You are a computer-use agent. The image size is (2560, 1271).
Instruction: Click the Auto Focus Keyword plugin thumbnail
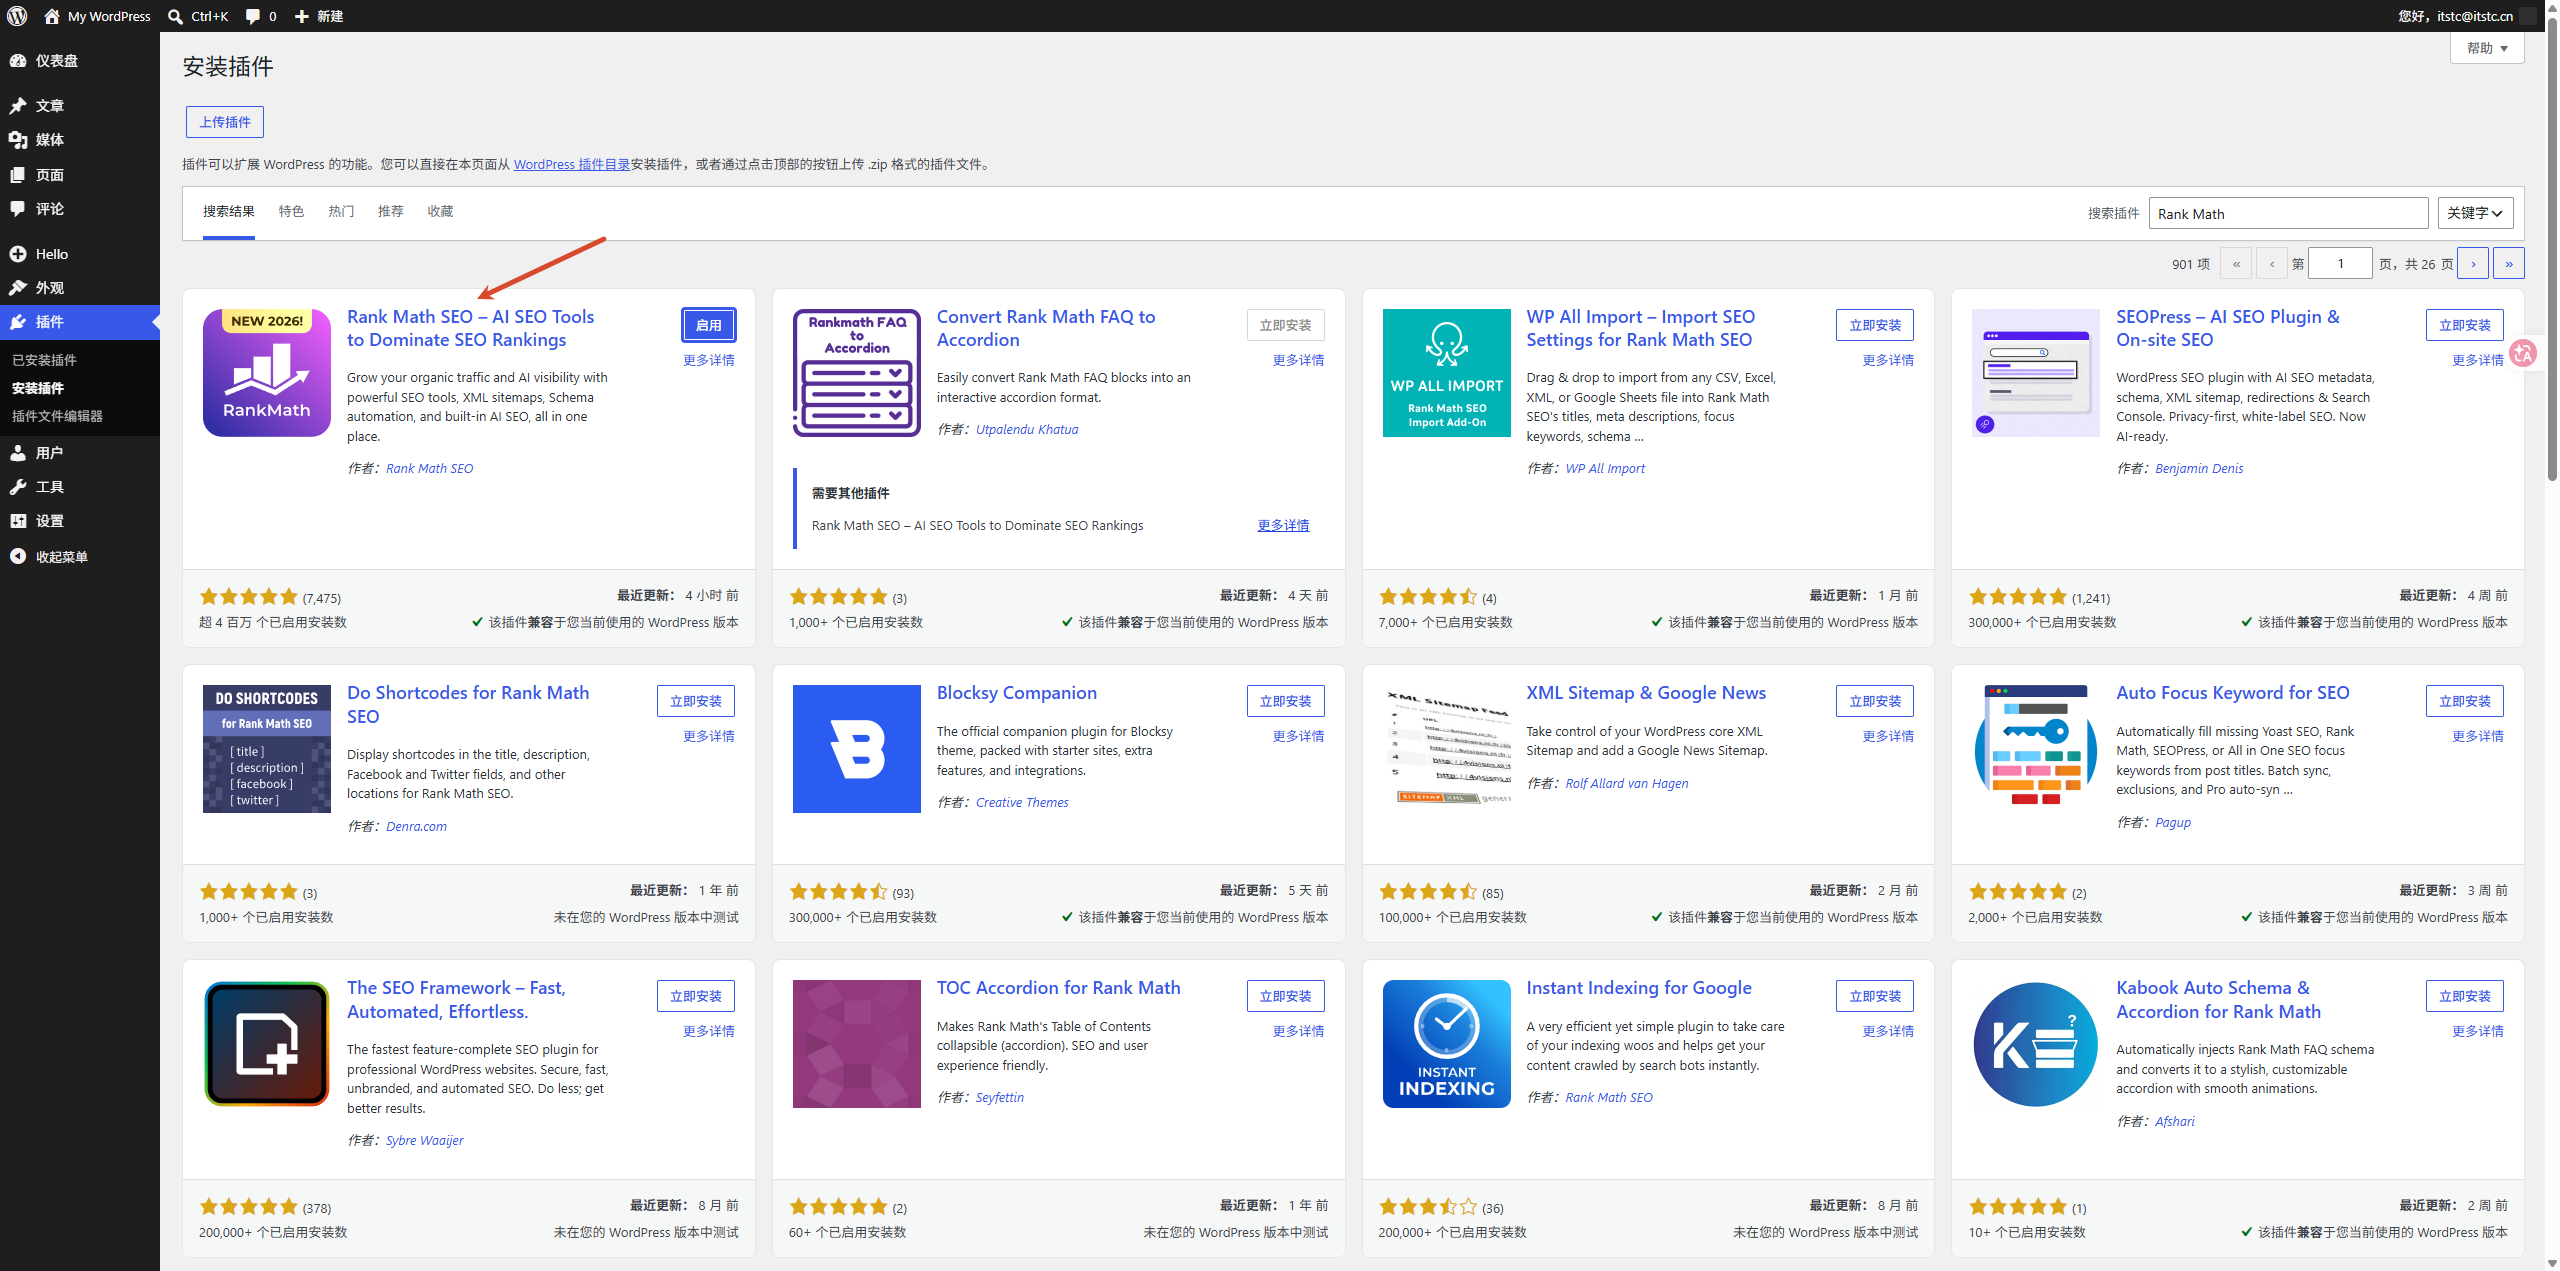point(2036,749)
